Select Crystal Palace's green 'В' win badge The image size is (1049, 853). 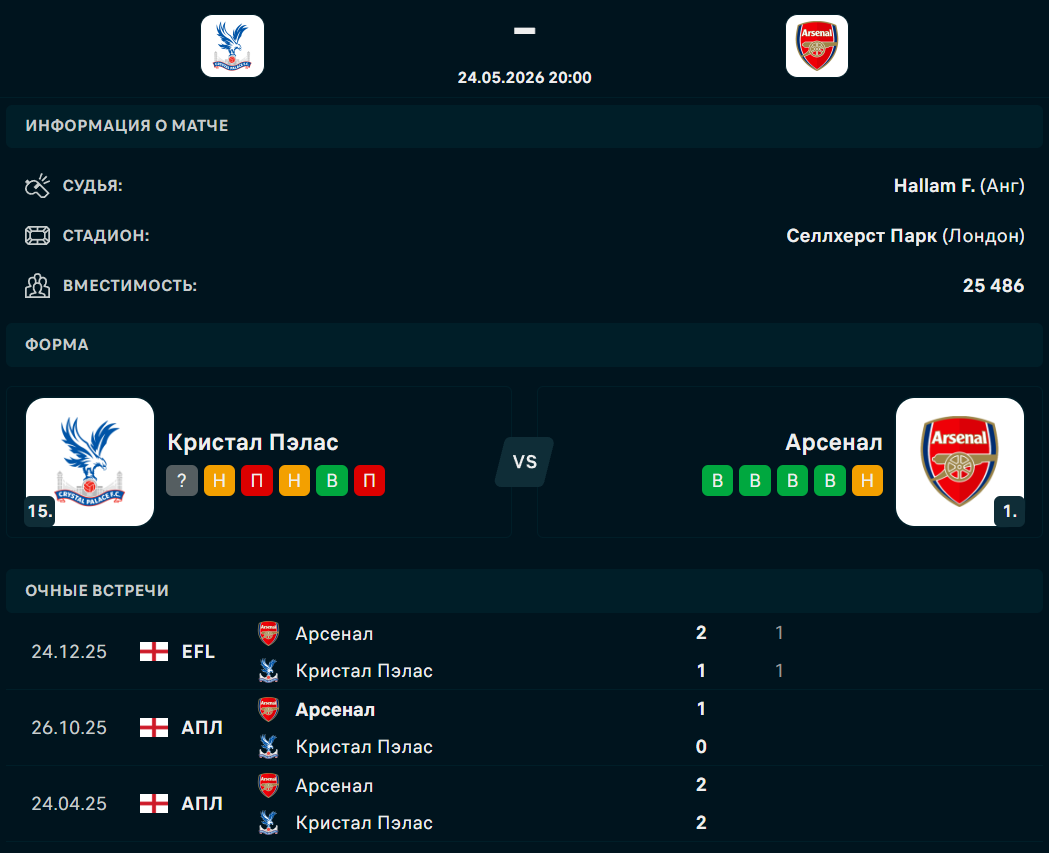pyautogui.click(x=332, y=480)
